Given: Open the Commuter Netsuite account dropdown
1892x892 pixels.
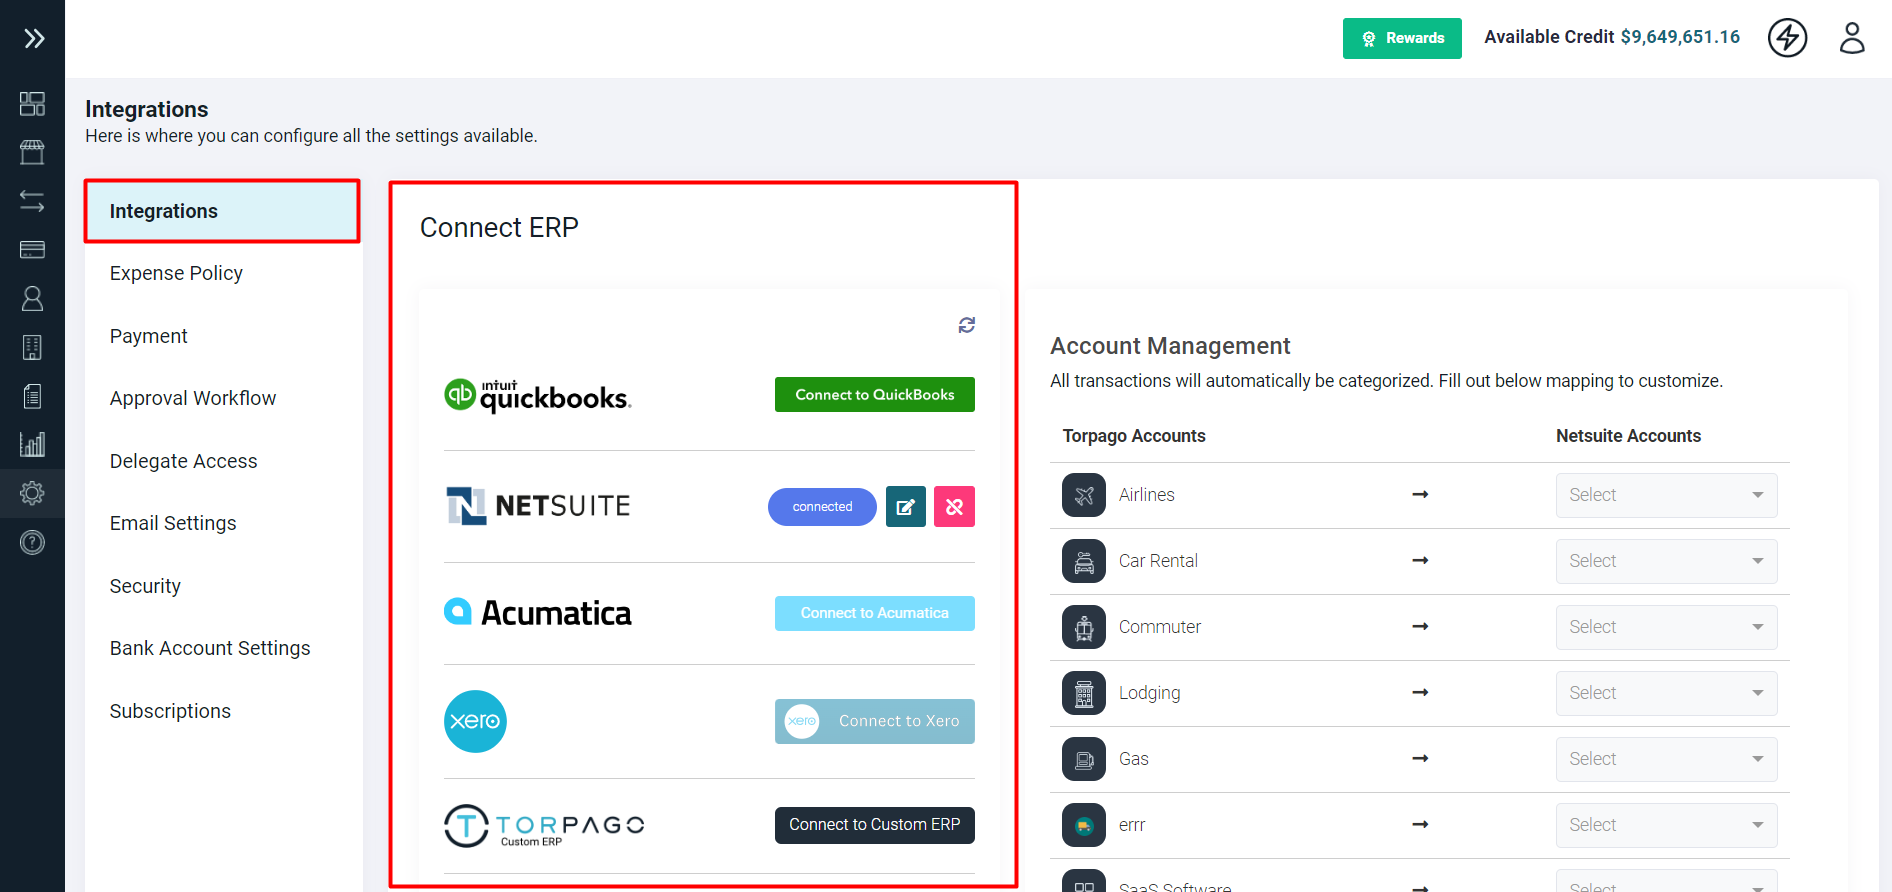Looking at the screenshot, I should [1666, 627].
